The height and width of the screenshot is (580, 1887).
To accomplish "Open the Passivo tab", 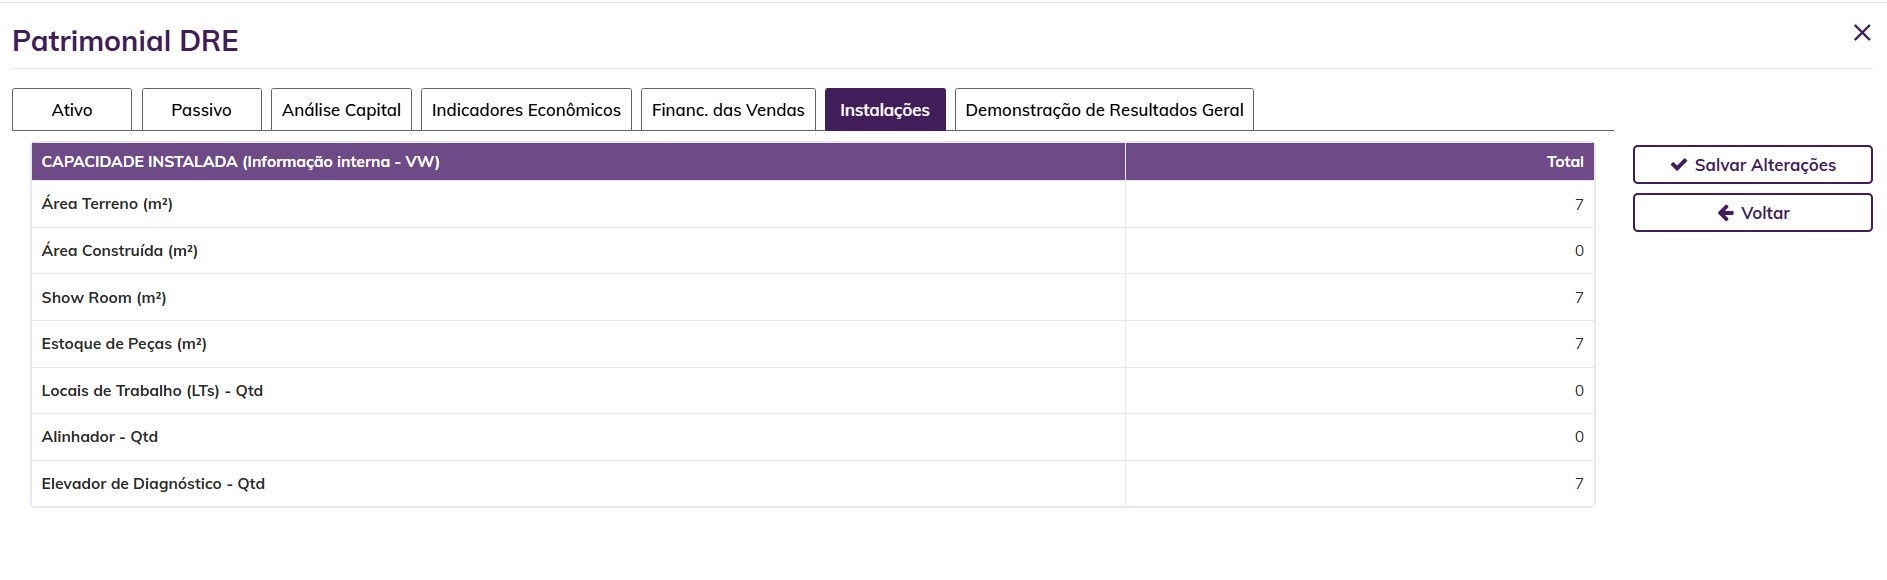I will (x=201, y=110).
